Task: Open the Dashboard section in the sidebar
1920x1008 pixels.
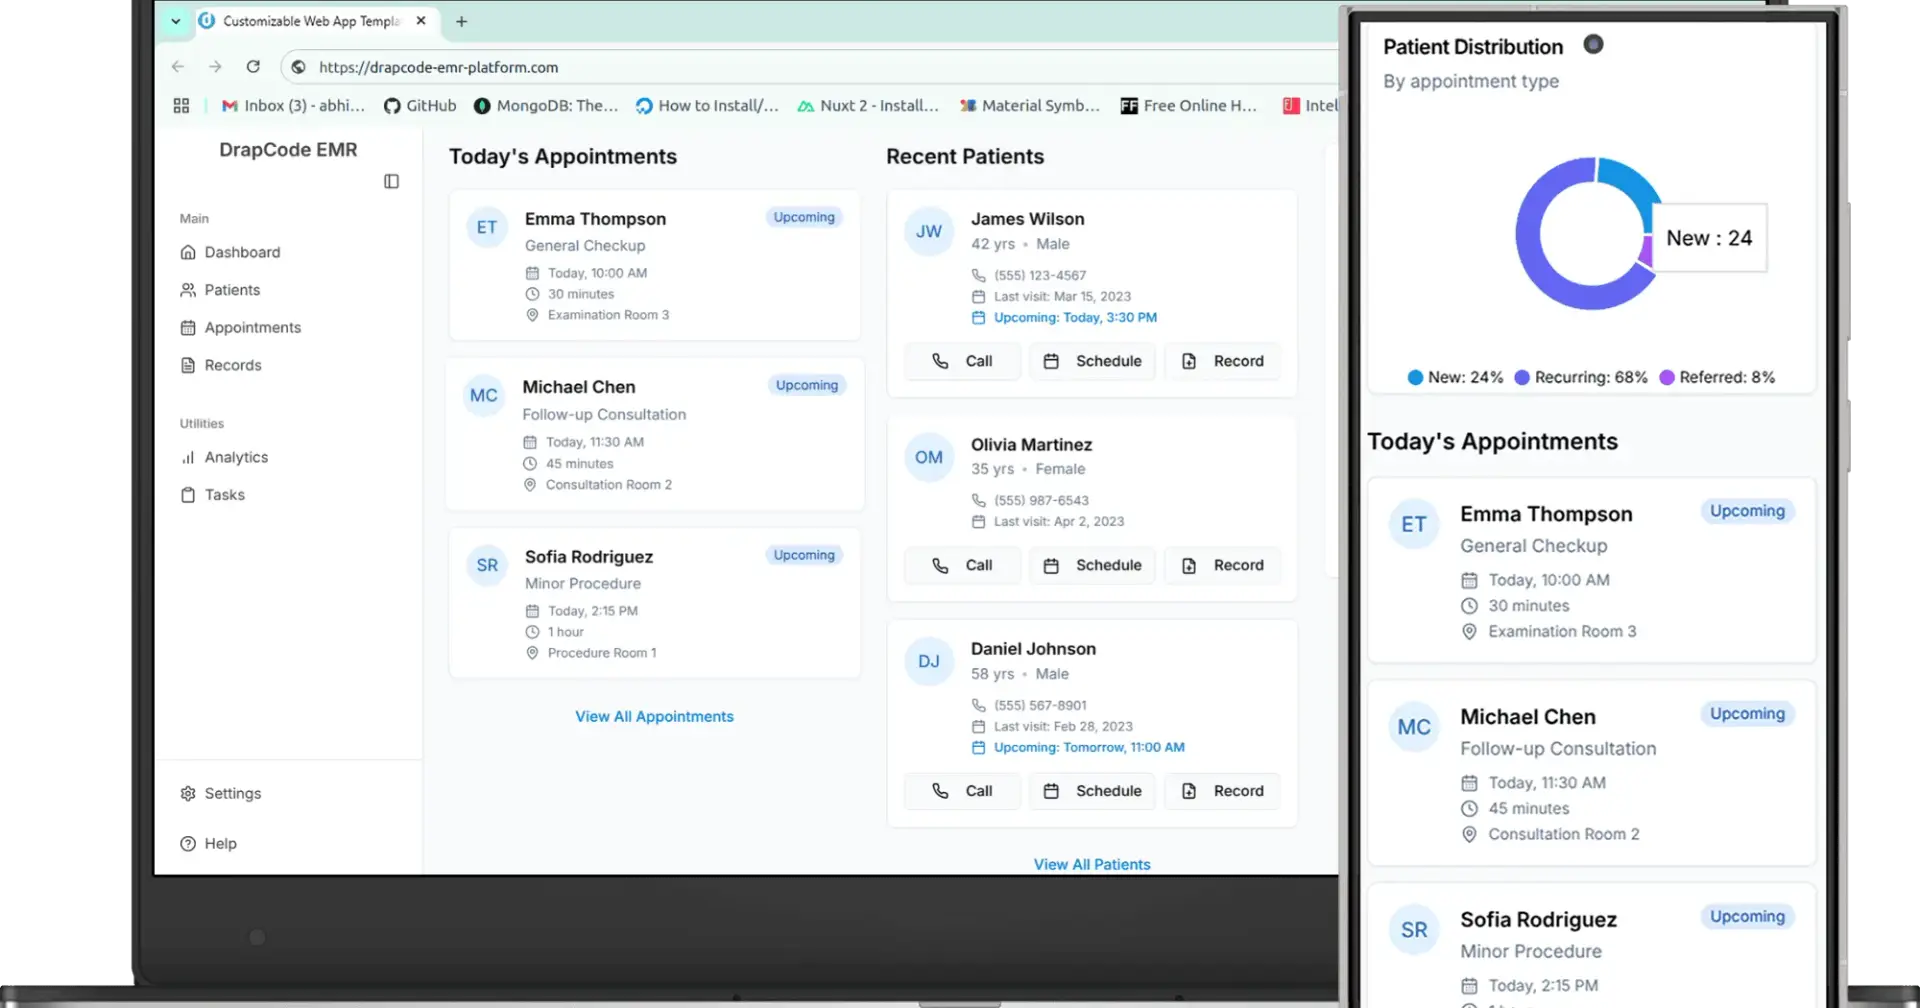Action: coord(242,252)
